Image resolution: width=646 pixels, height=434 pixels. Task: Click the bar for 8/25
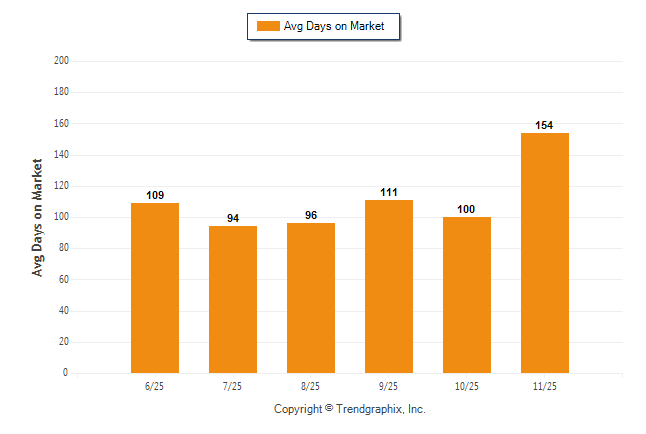311,298
